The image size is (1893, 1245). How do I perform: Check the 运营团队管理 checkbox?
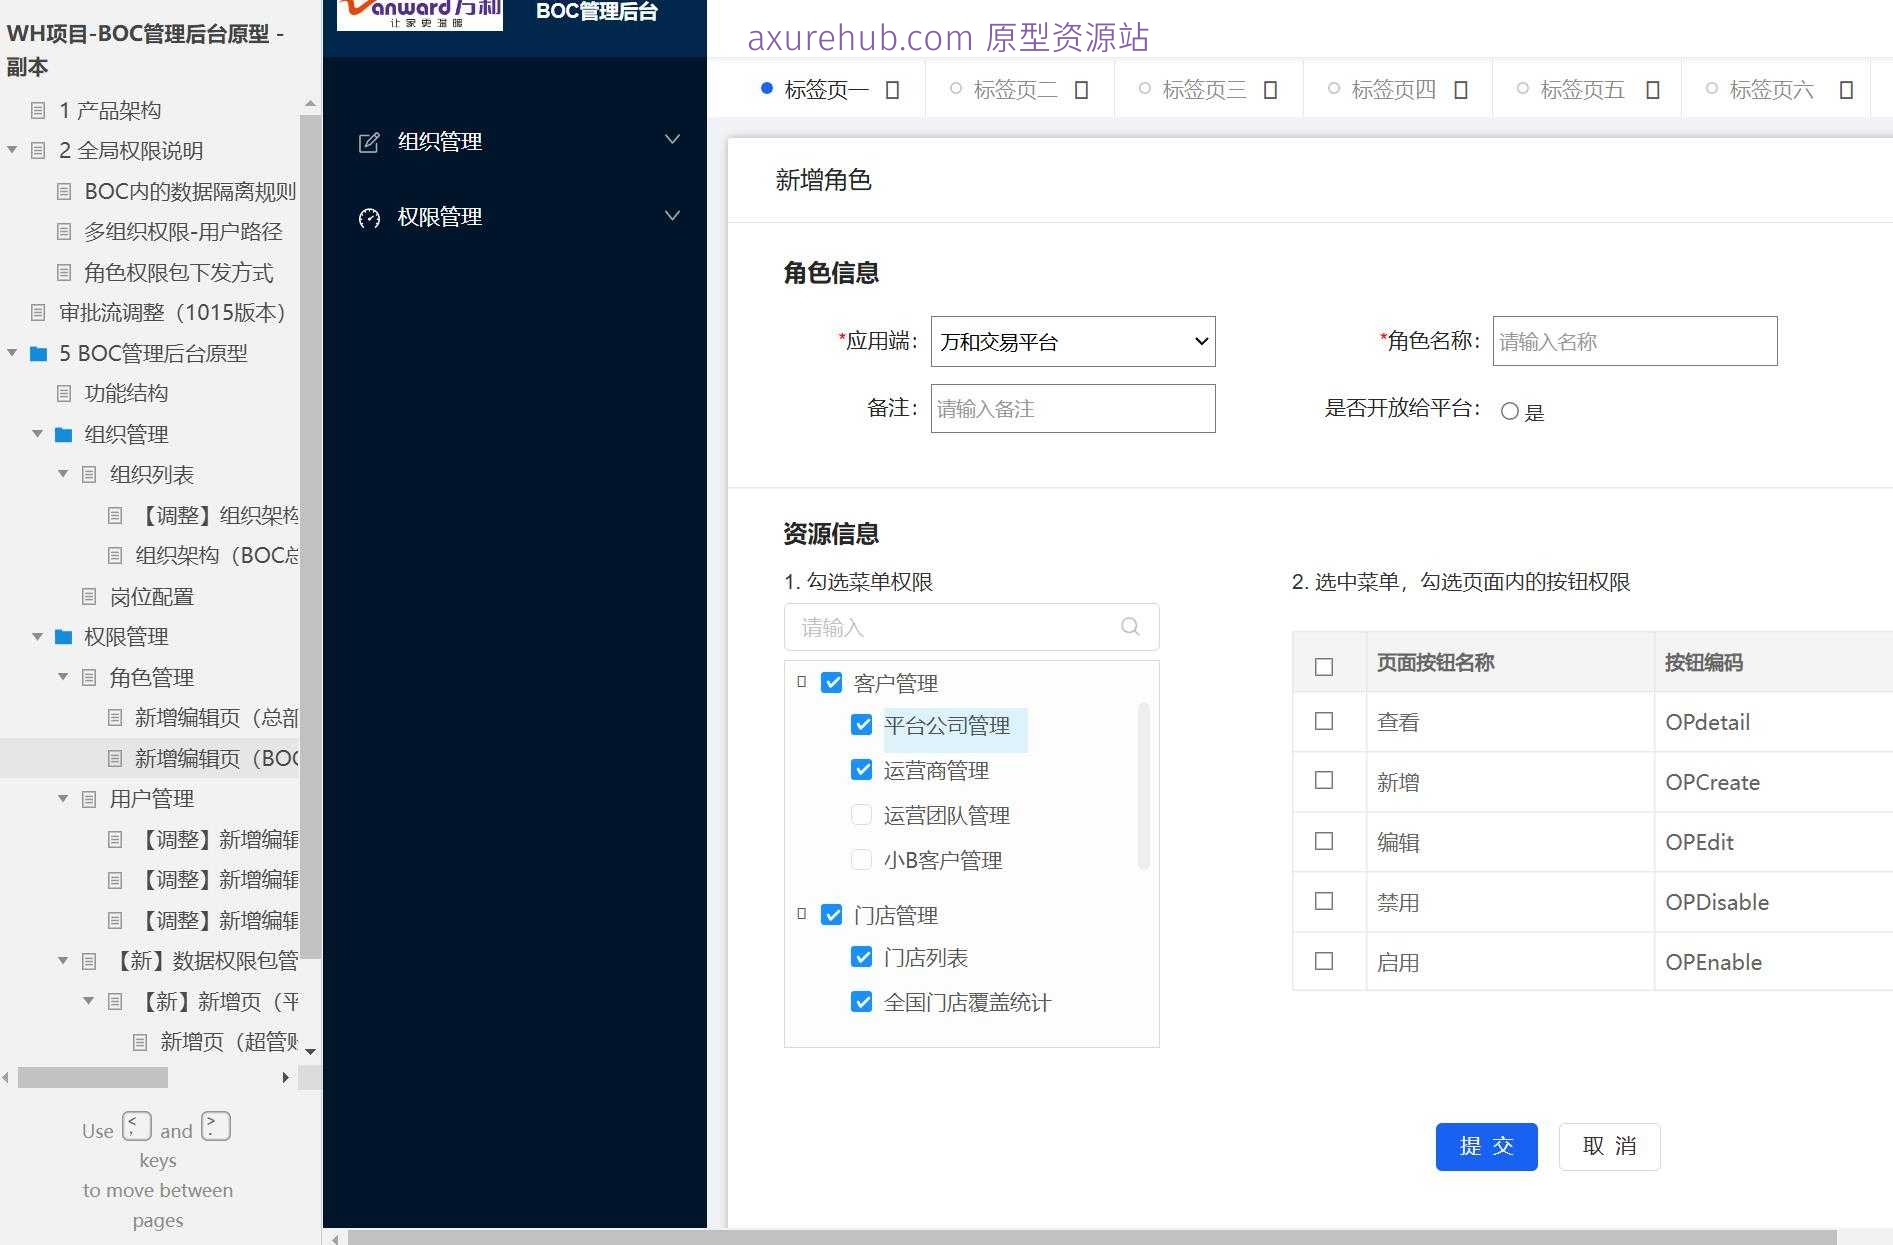click(861, 814)
